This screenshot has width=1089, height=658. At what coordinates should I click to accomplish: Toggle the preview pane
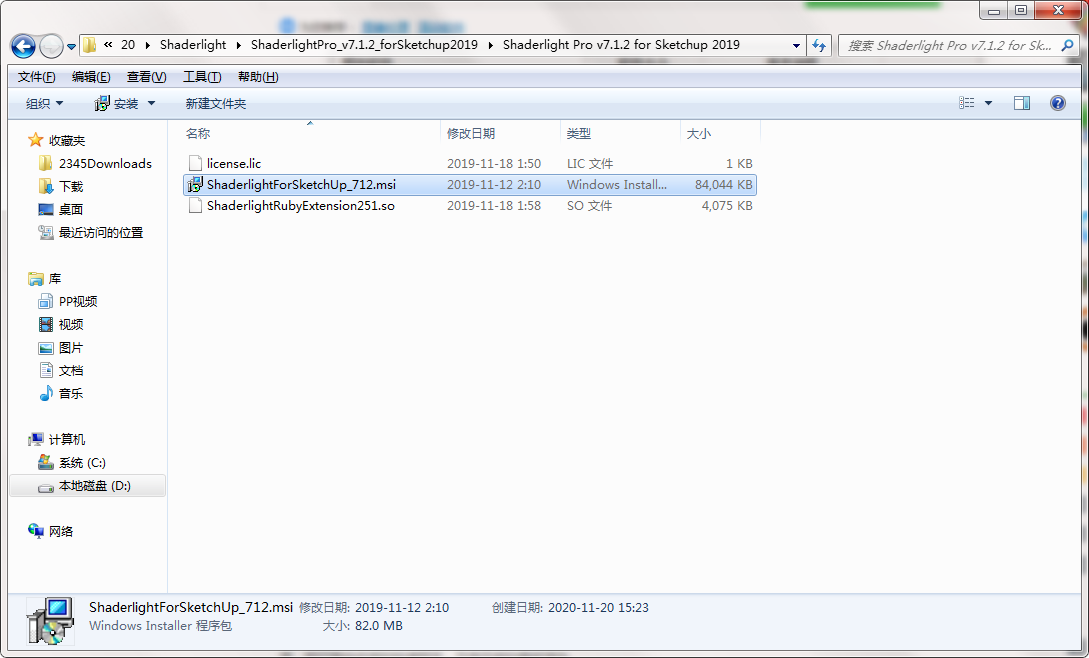coord(1022,103)
